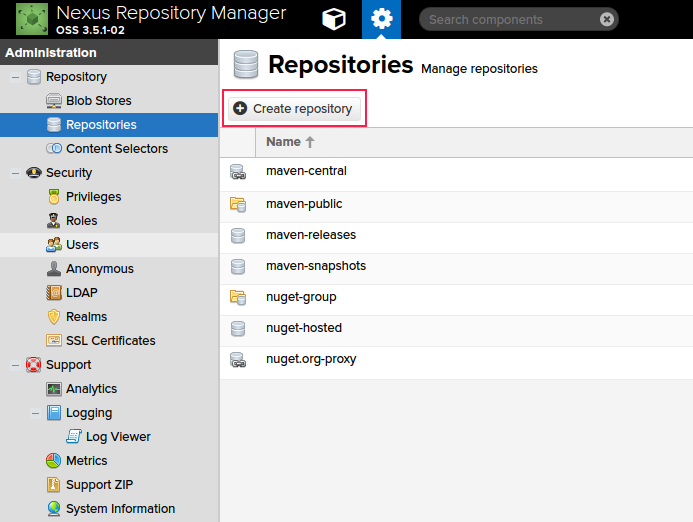This screenshot has width=693, height=522.
Task: Collapse the Repository tree node
Action: pyautogui.click(x=15, y=77)
